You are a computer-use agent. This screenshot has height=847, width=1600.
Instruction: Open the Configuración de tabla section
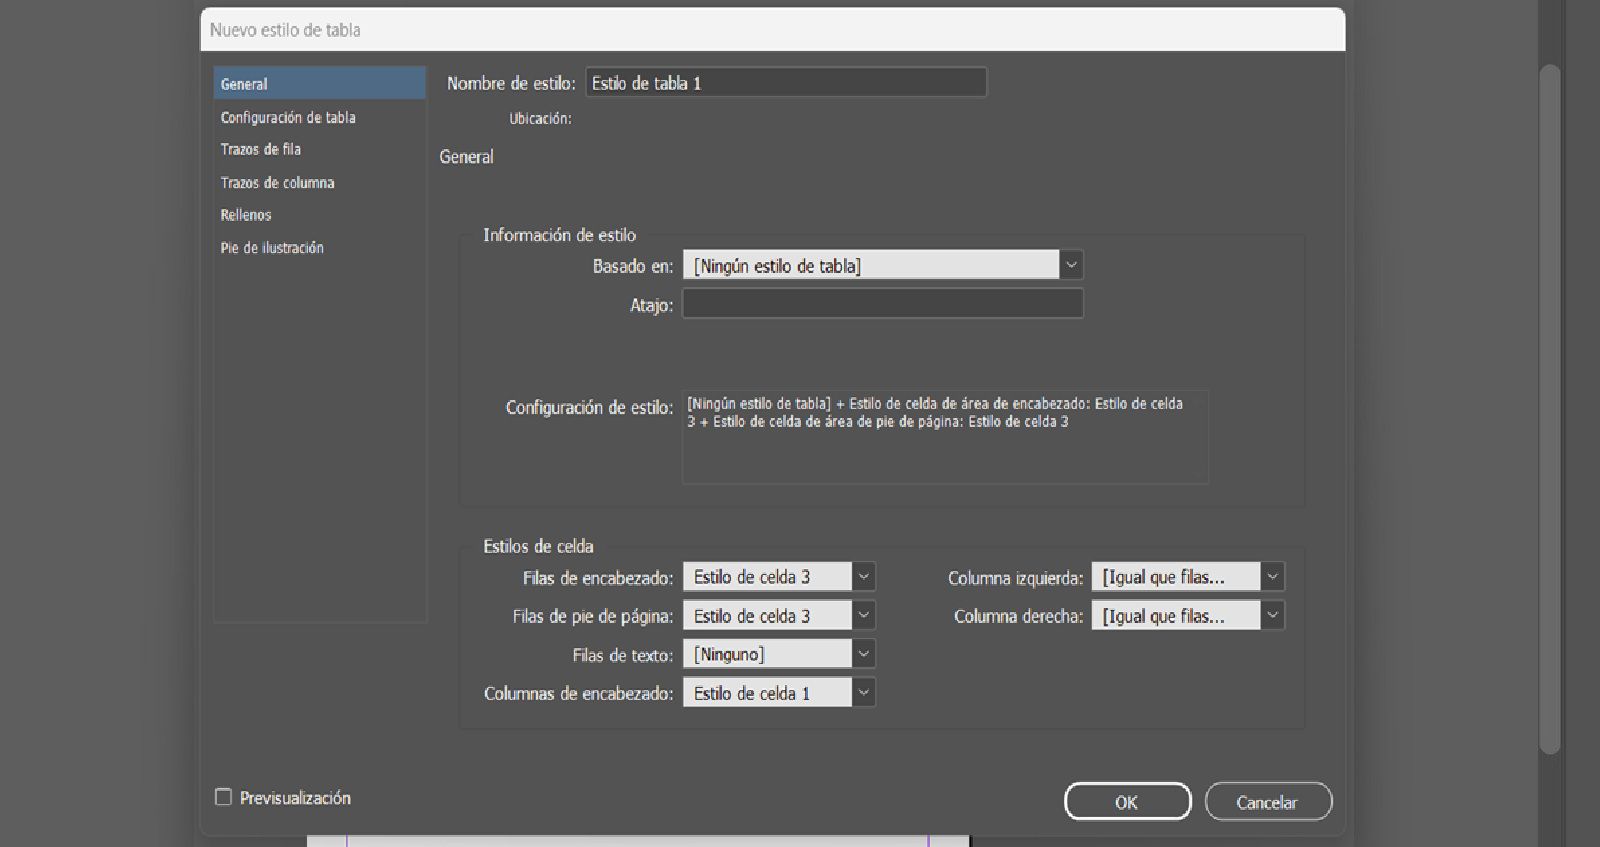288,117
